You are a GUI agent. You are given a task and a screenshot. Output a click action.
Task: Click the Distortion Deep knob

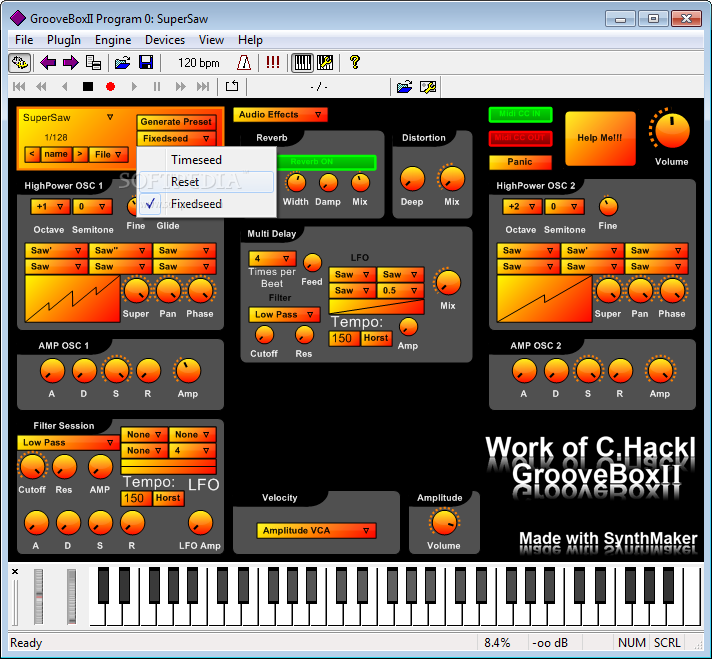(x=412, y=178)
